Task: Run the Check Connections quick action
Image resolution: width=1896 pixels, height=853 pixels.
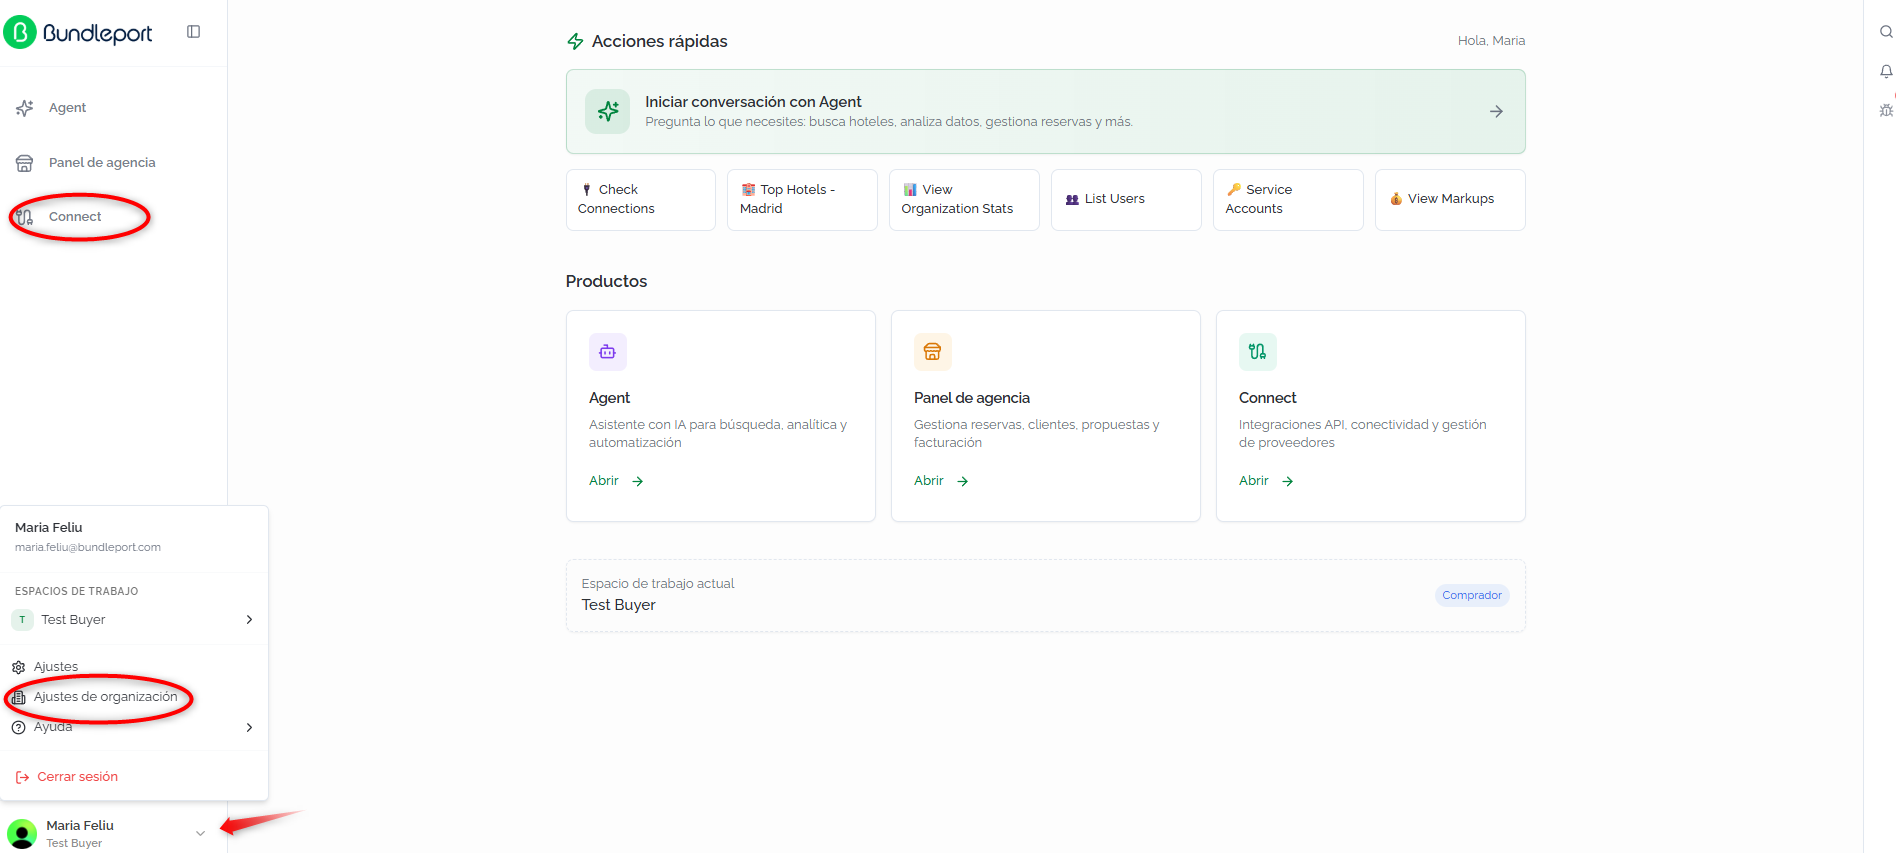Action: (x=641, y=199)
